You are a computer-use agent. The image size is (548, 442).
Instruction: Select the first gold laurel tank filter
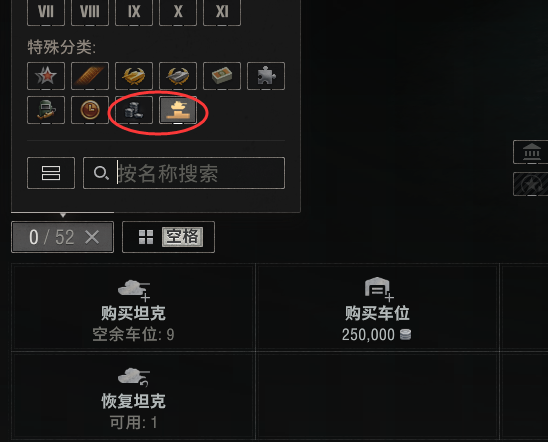tap(134, 76)
